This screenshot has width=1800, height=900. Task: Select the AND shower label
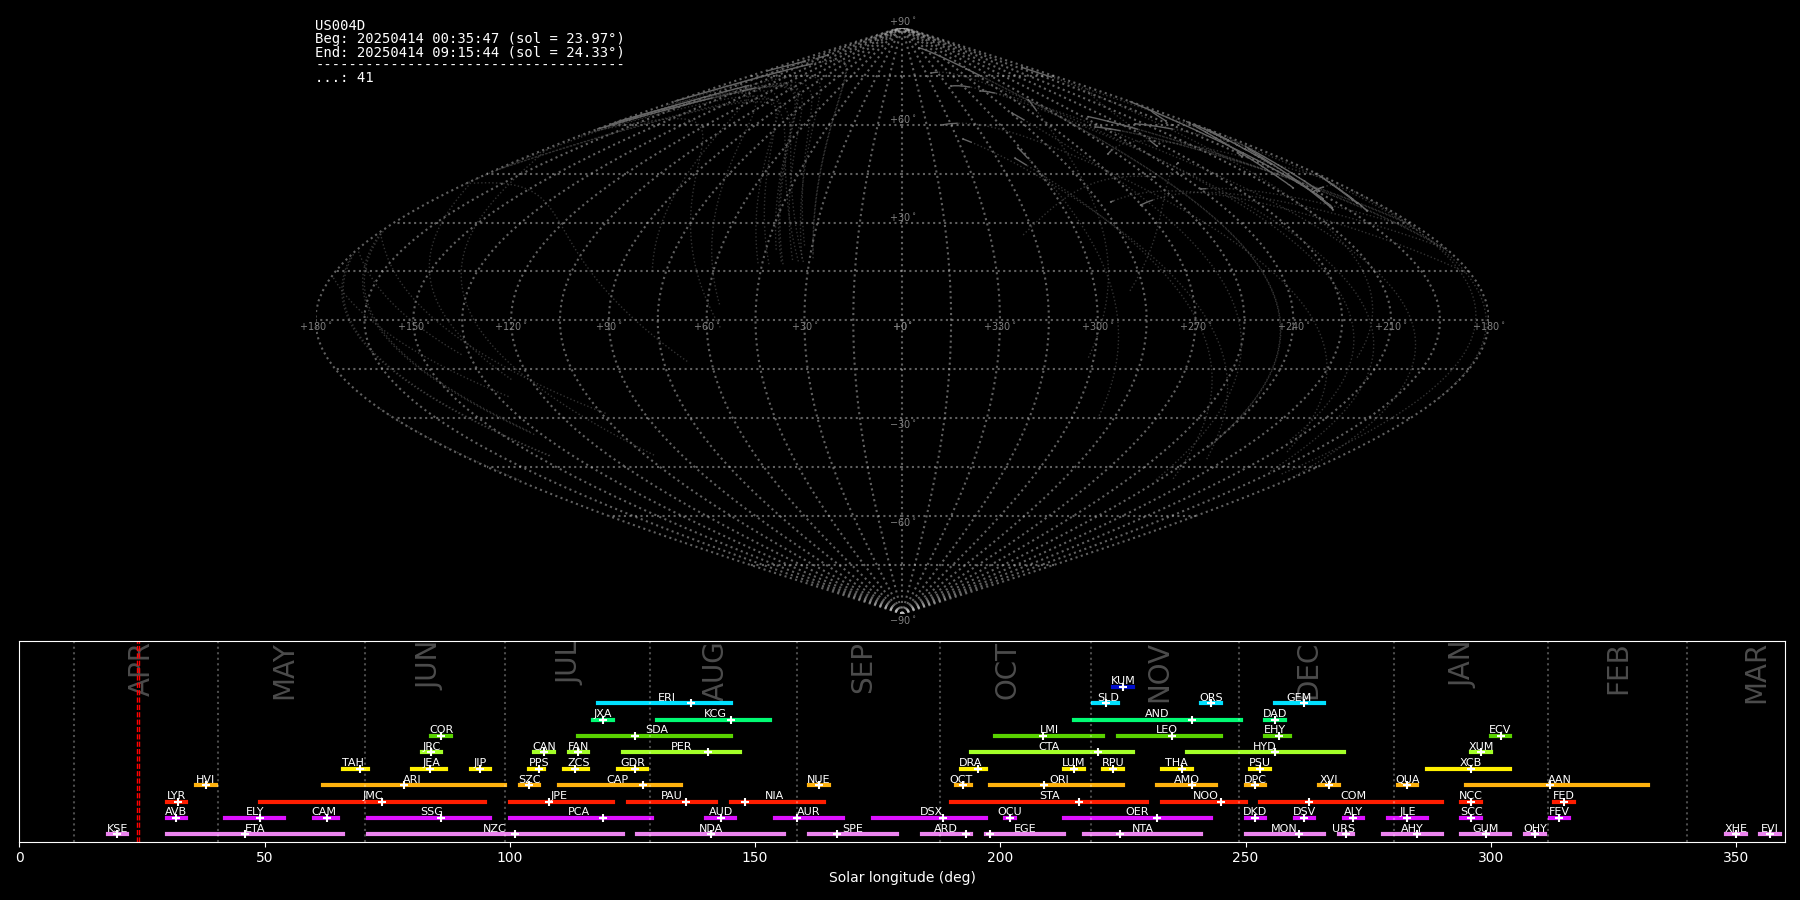[1157, 713]
